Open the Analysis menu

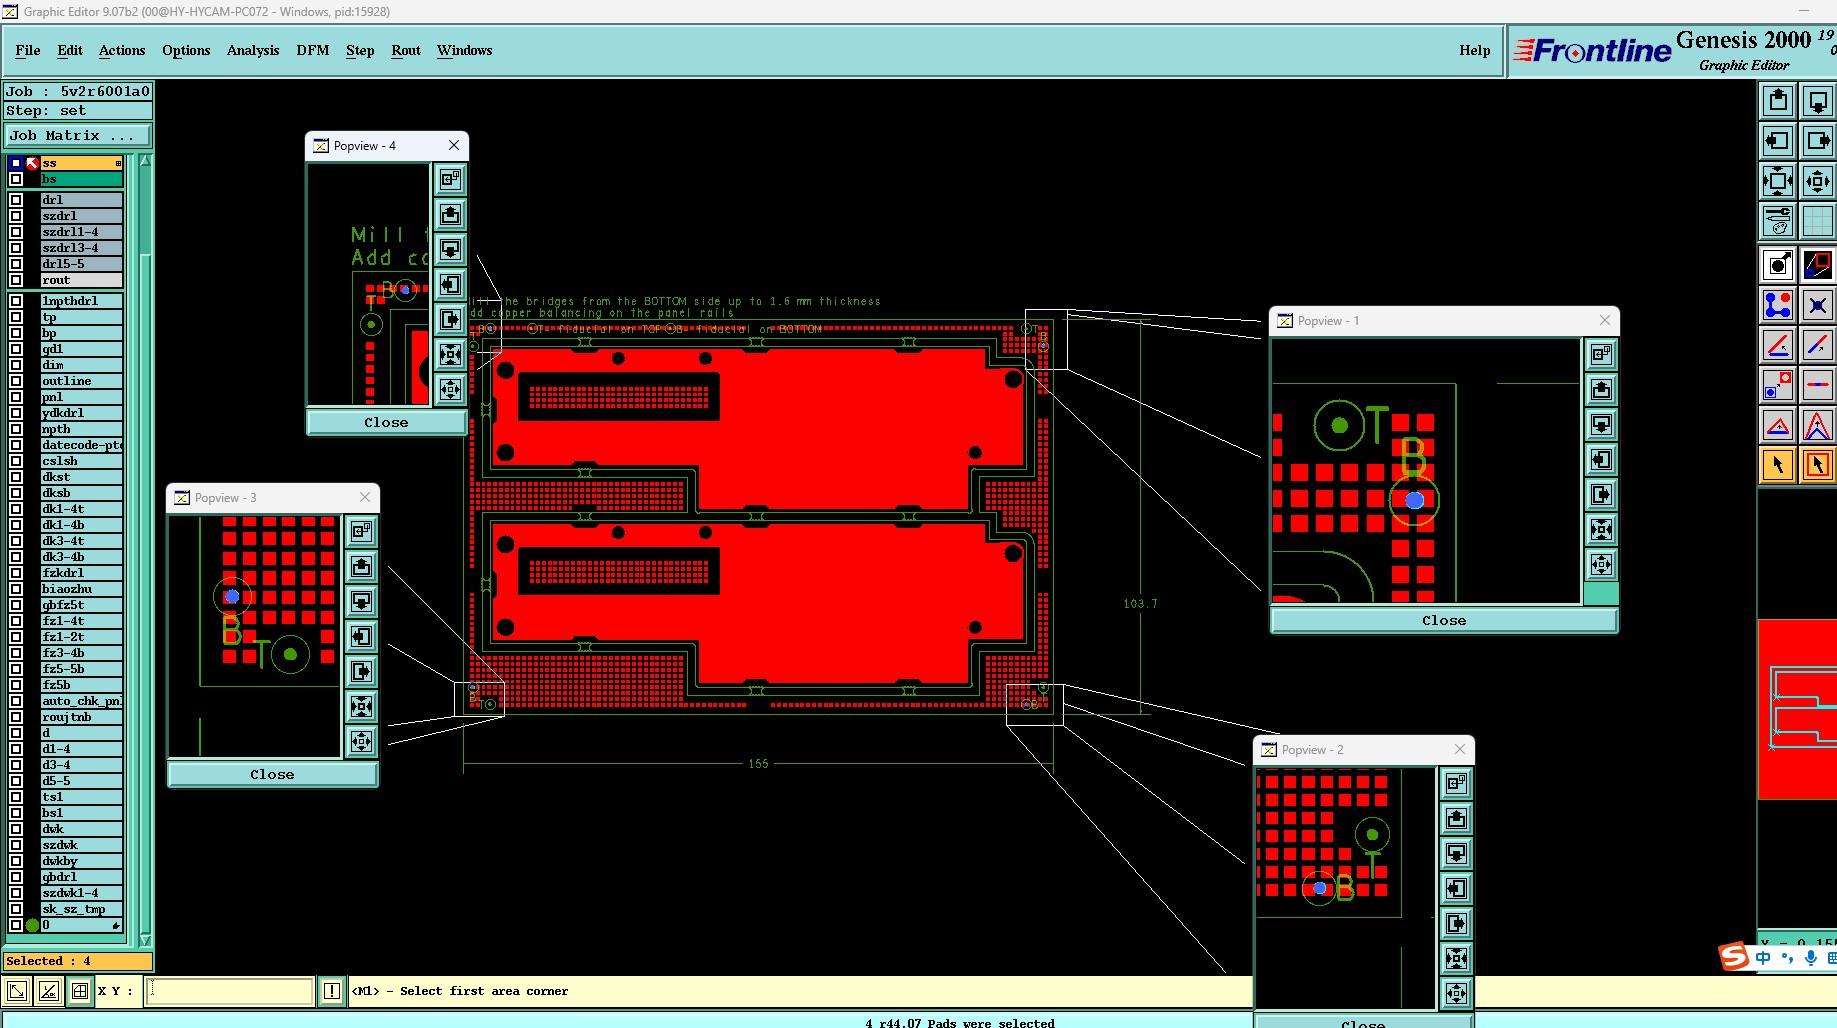point(253,50)
